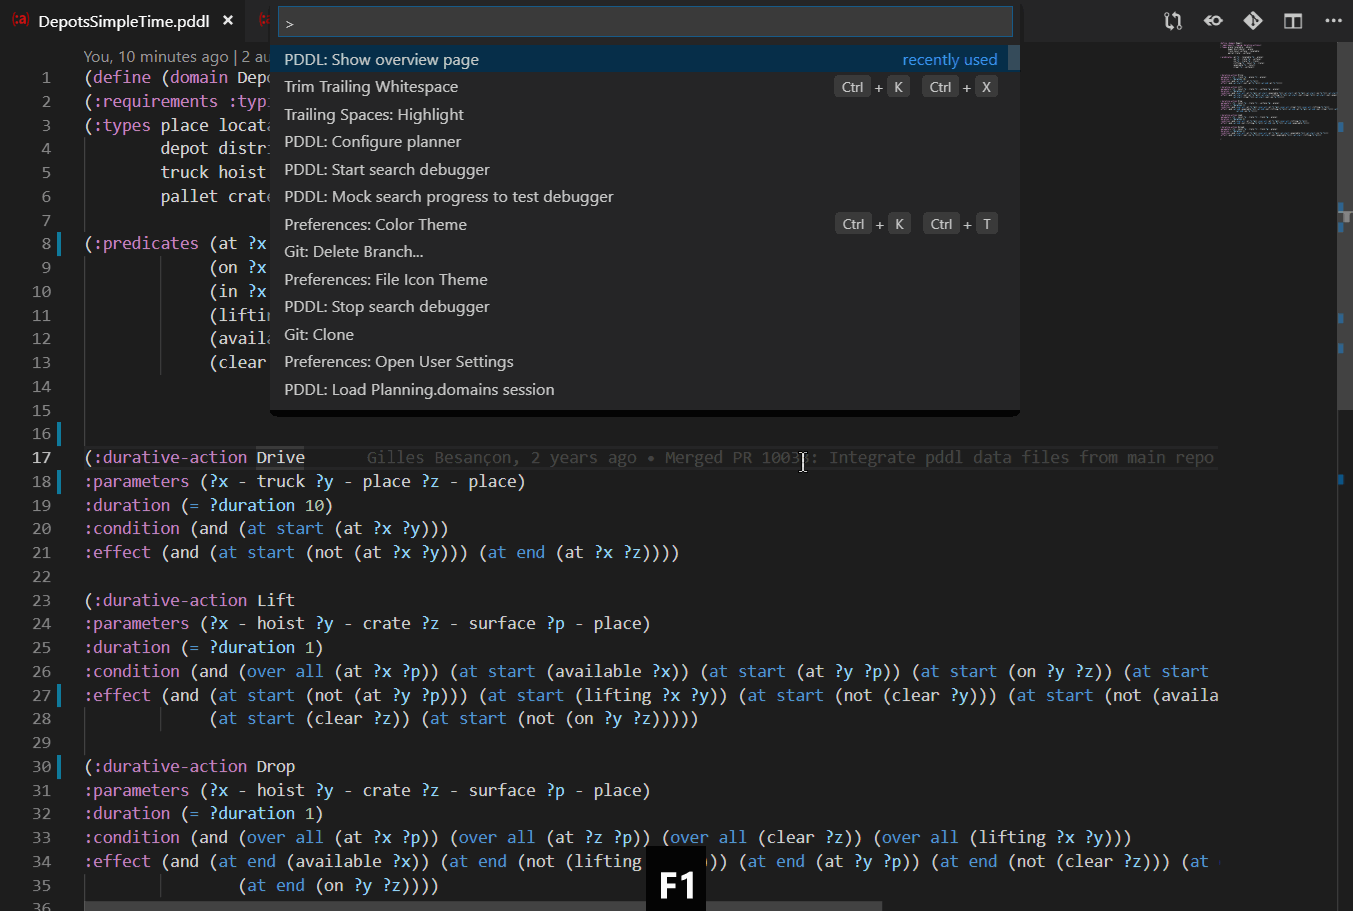Click line number 27 in gutter
Screen dimensions: 1353x911
(x=41, y=695)
